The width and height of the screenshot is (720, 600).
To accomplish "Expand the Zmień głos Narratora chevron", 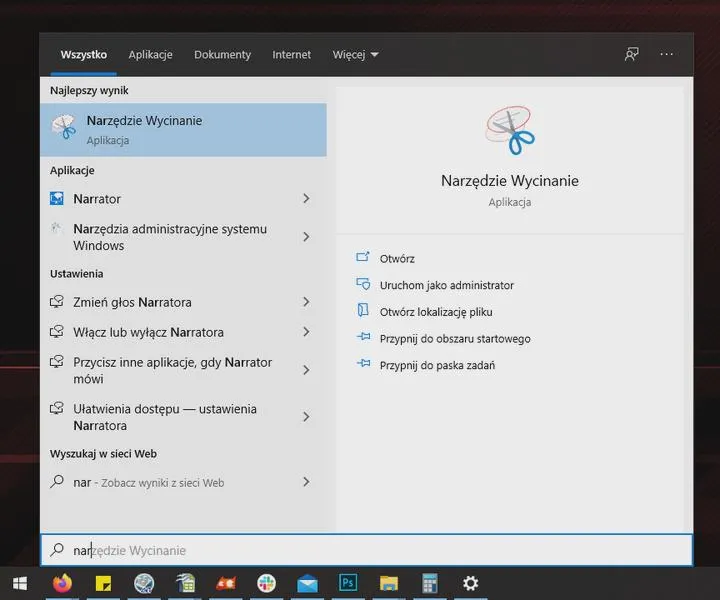I will (306, 302).
